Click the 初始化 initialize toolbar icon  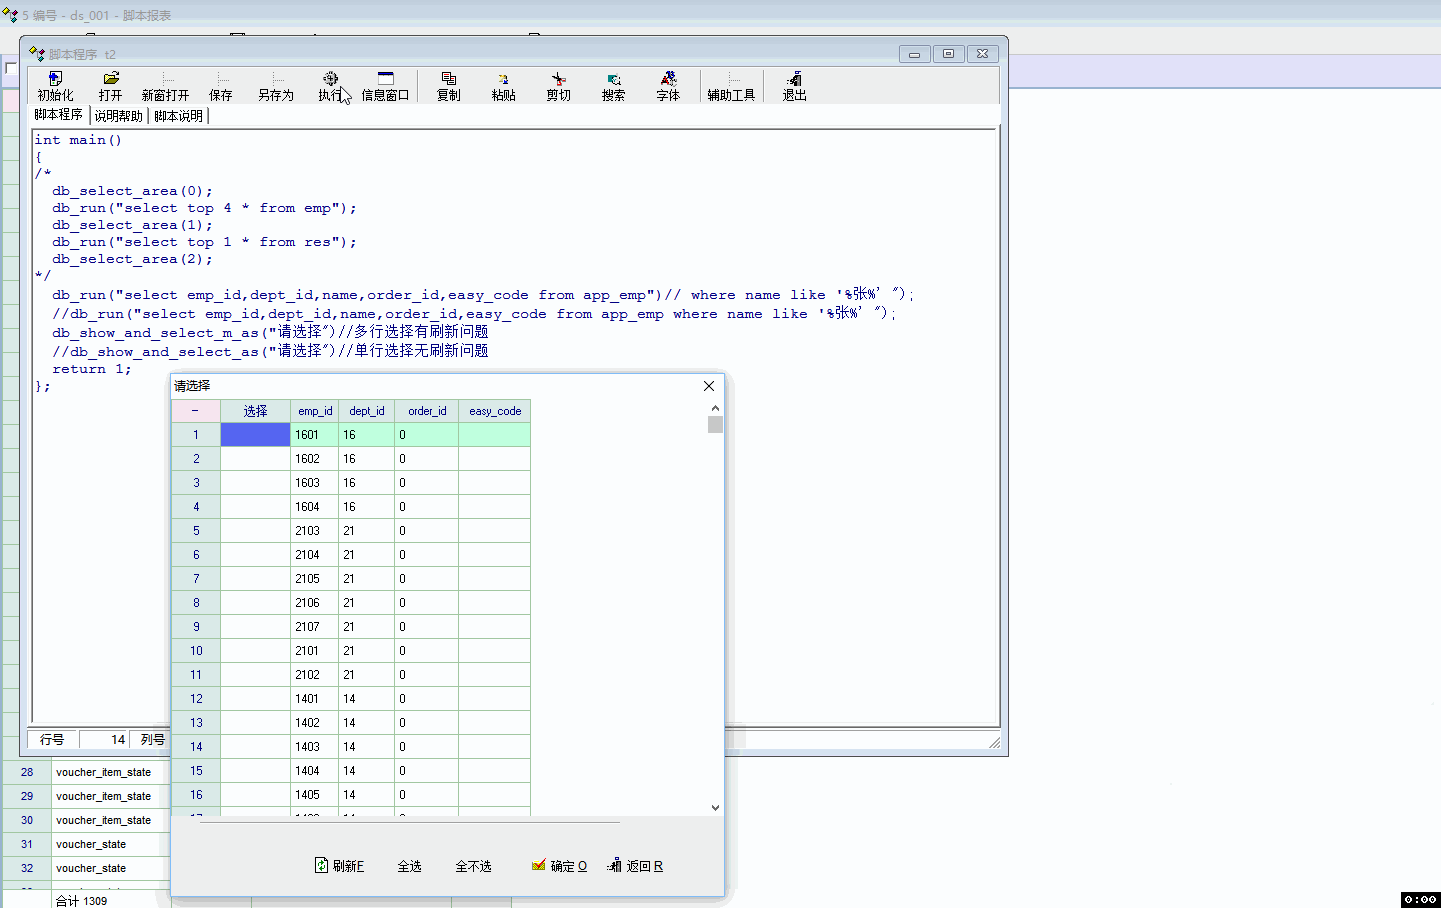[55, 86]
